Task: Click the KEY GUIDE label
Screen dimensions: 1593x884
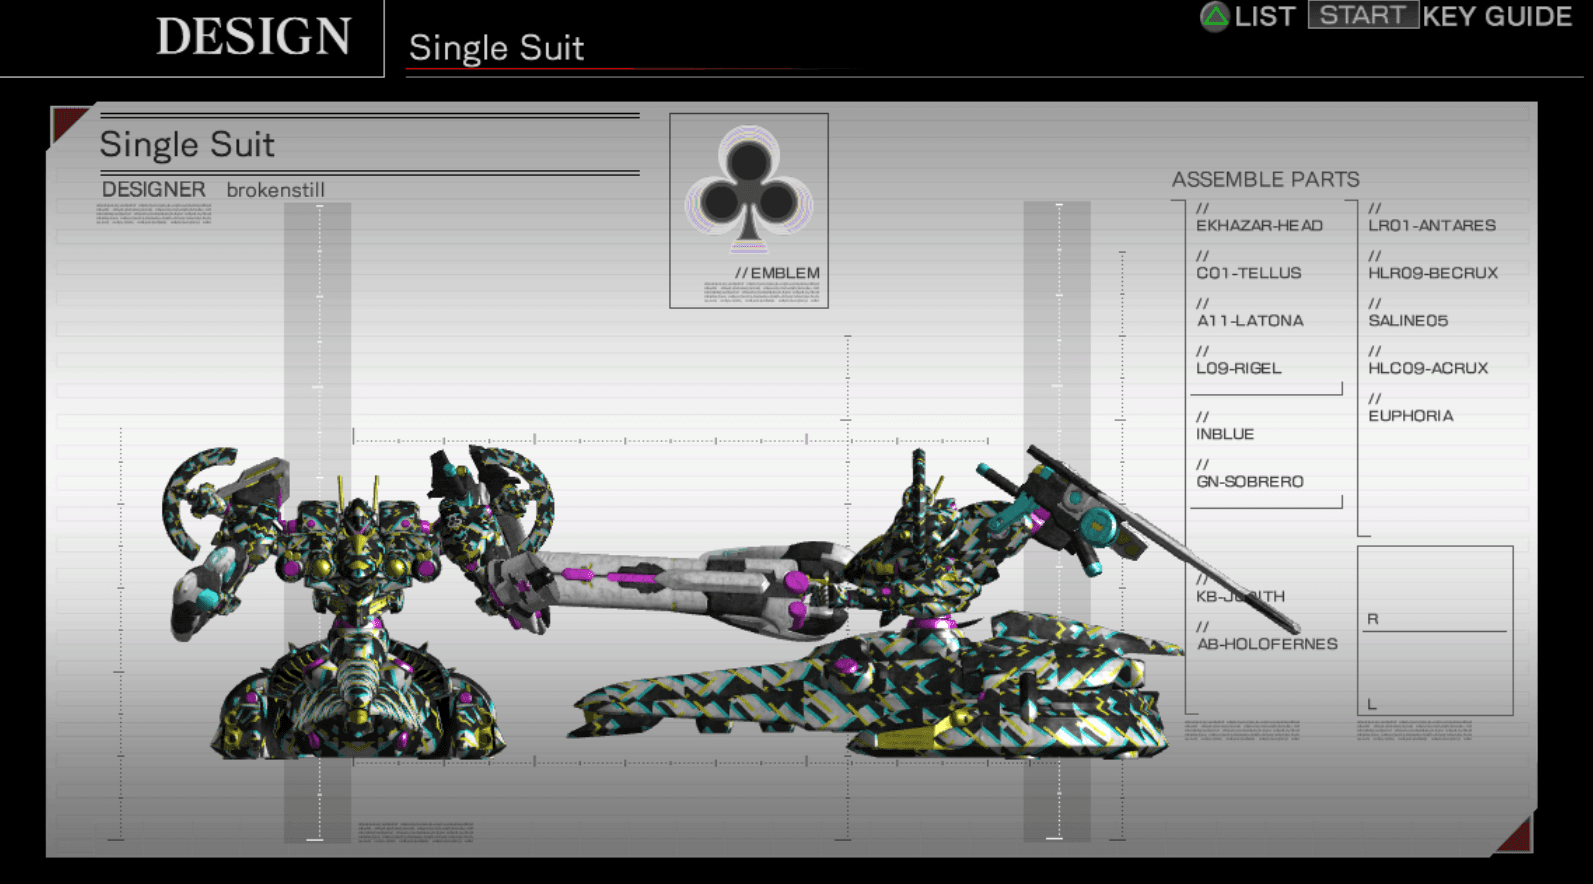Action: pyautogui.click(x=1497, y=16)
